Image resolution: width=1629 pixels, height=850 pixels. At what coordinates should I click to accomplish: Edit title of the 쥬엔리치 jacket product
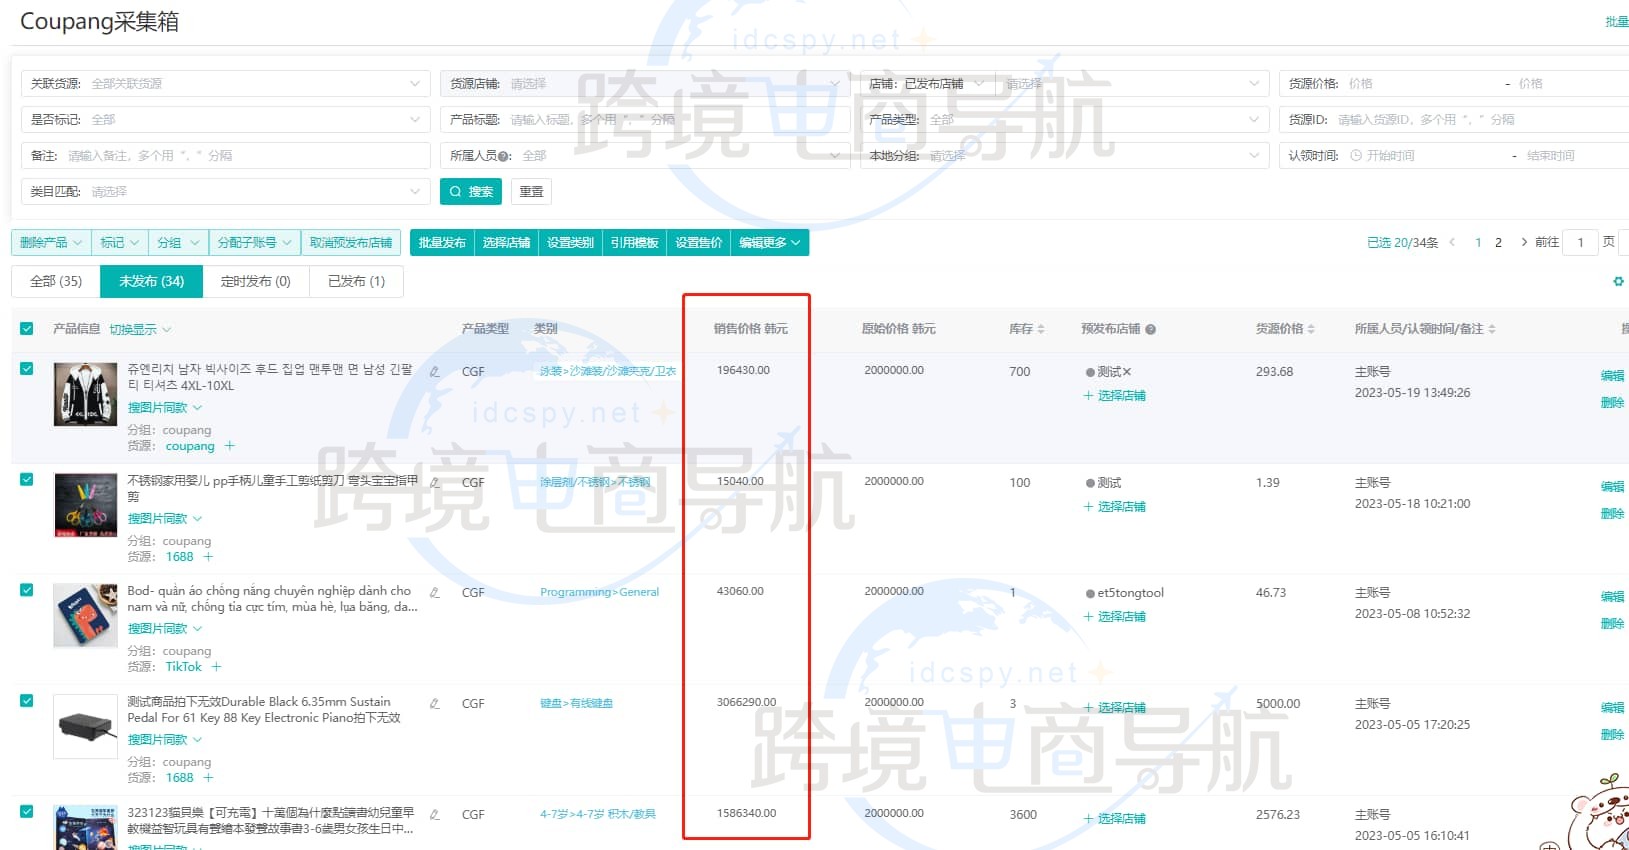click(x=435, y=371)
